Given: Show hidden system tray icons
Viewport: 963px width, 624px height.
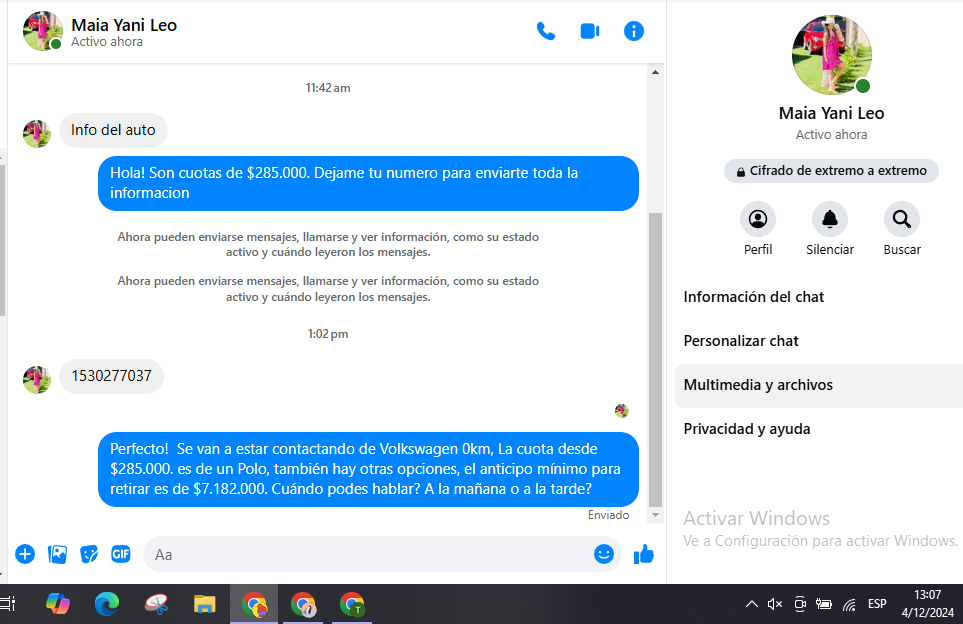Looking at the screenshot, I should click(751, 604).
